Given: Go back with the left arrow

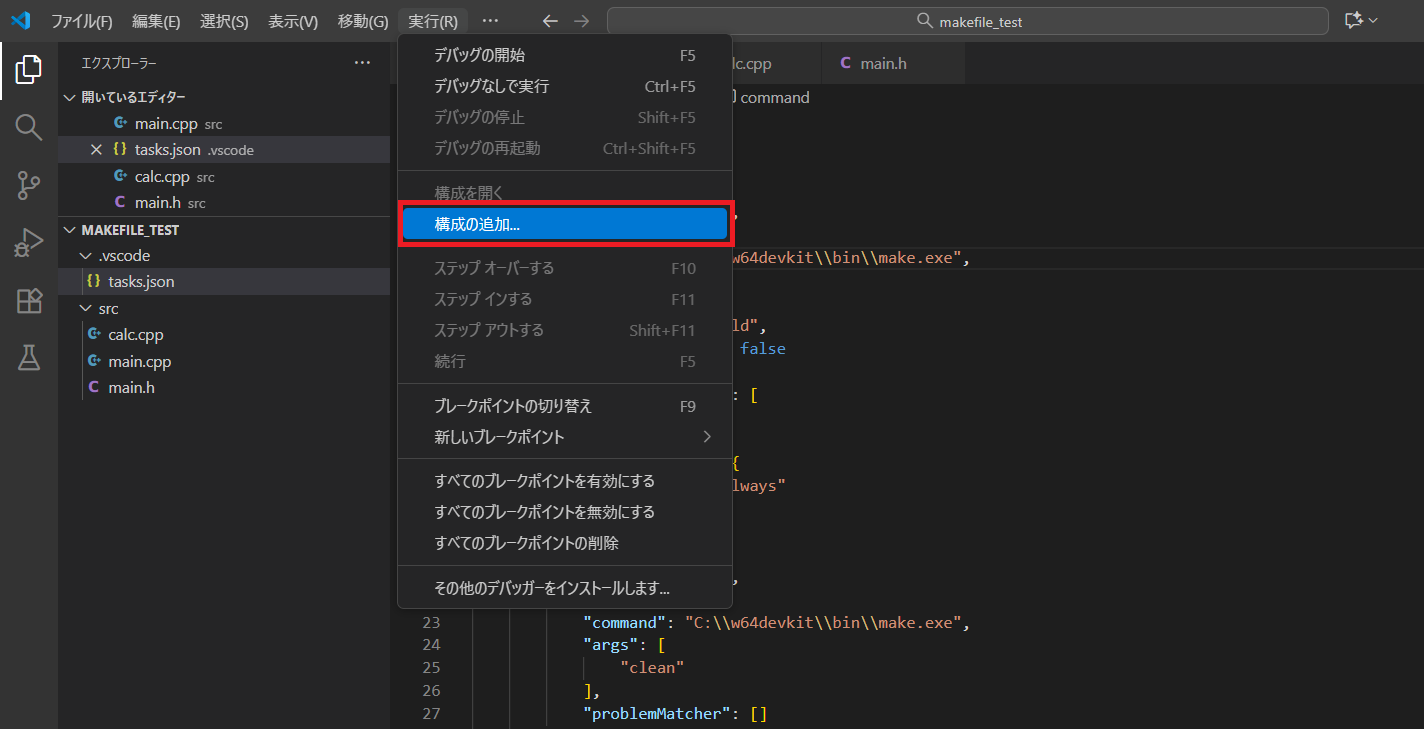Looking at the screenshot, I should pyautogui.click(x=549, y=21).
